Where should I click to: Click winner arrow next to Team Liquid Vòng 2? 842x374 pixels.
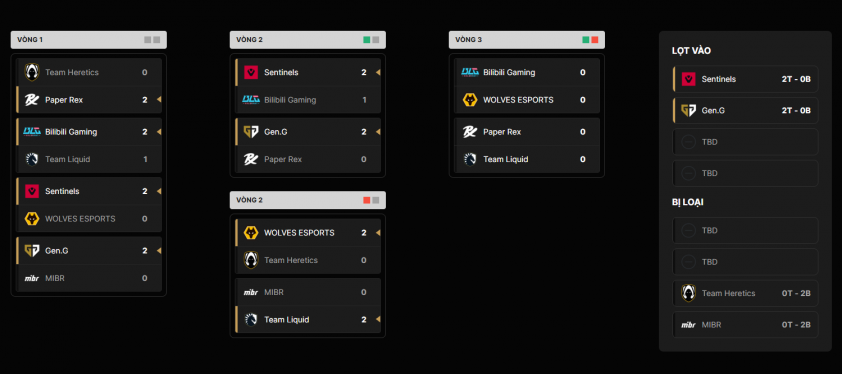(x=378, y=319)
